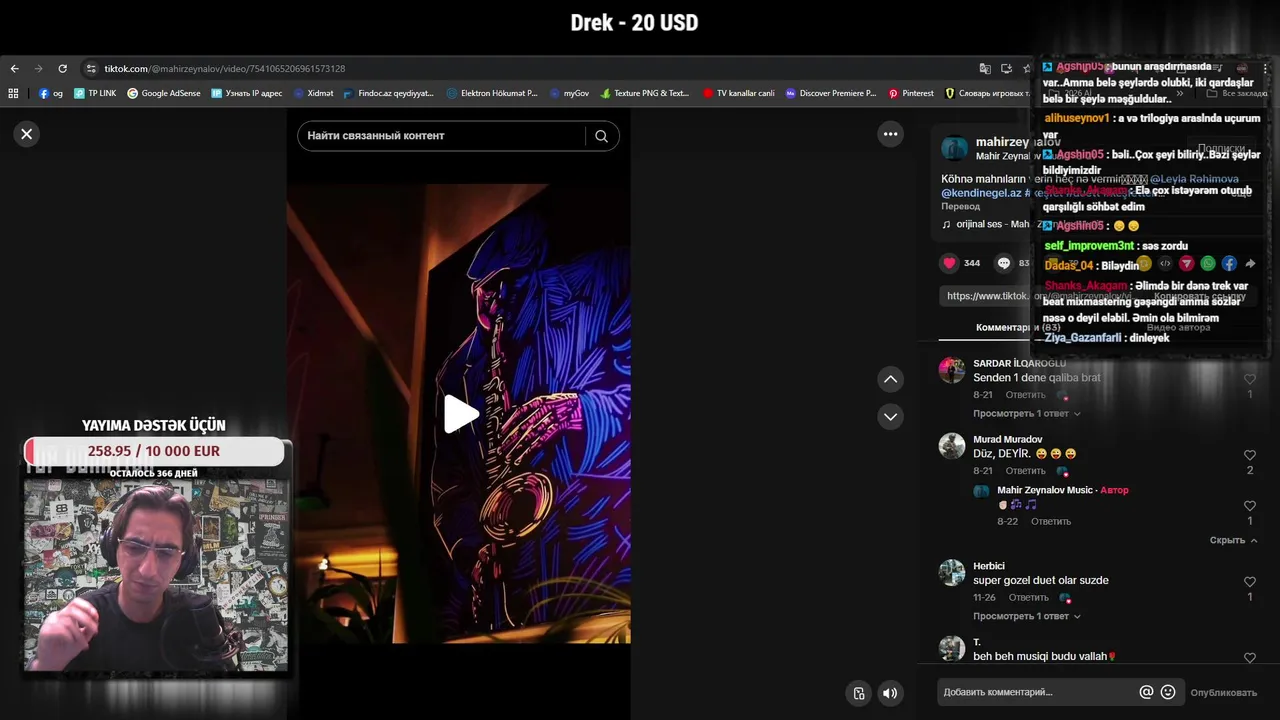This screenshot has width=1280, height=720.
Task: Open the Google AdSense bookmark
Action: tap(164, 93)
